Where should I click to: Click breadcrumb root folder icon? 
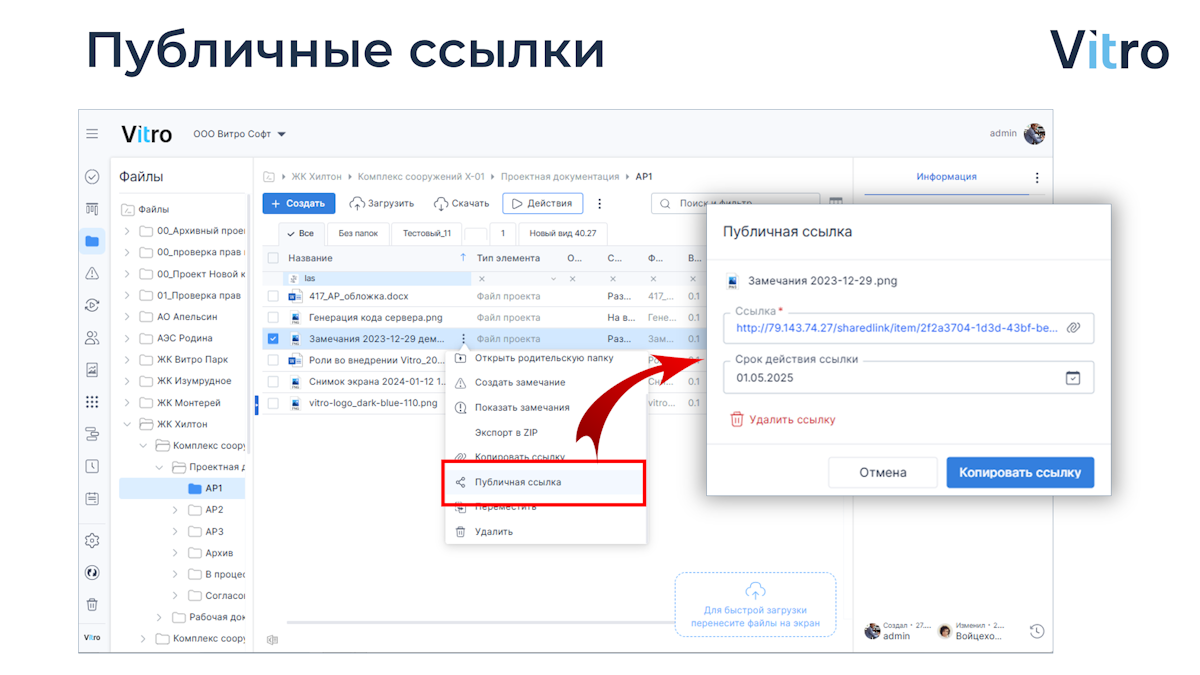coord(269,176)
